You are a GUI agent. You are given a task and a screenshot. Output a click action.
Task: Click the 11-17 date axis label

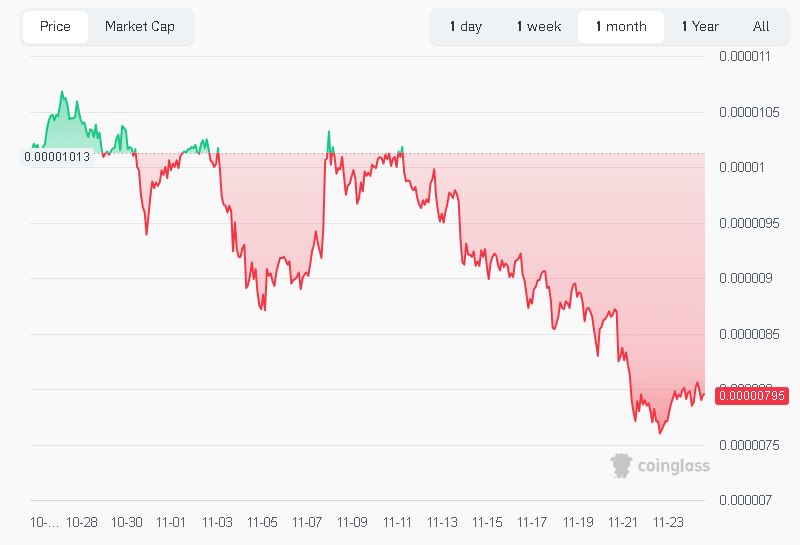[x=533, y=522]
